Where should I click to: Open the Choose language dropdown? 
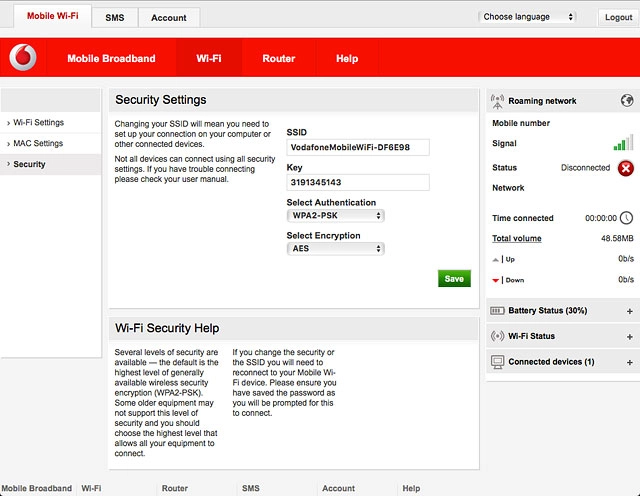tap(528, 17)
